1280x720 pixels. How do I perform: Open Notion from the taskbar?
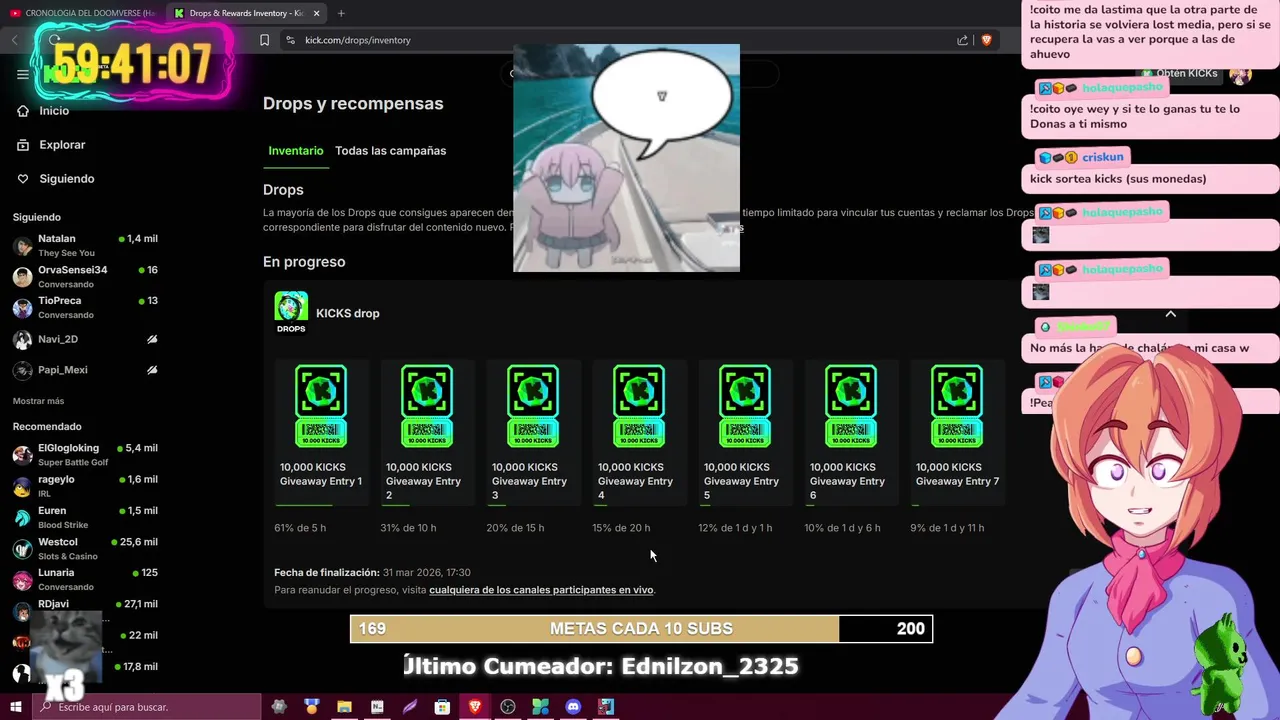pyautogui.click(x=377, y=707)
